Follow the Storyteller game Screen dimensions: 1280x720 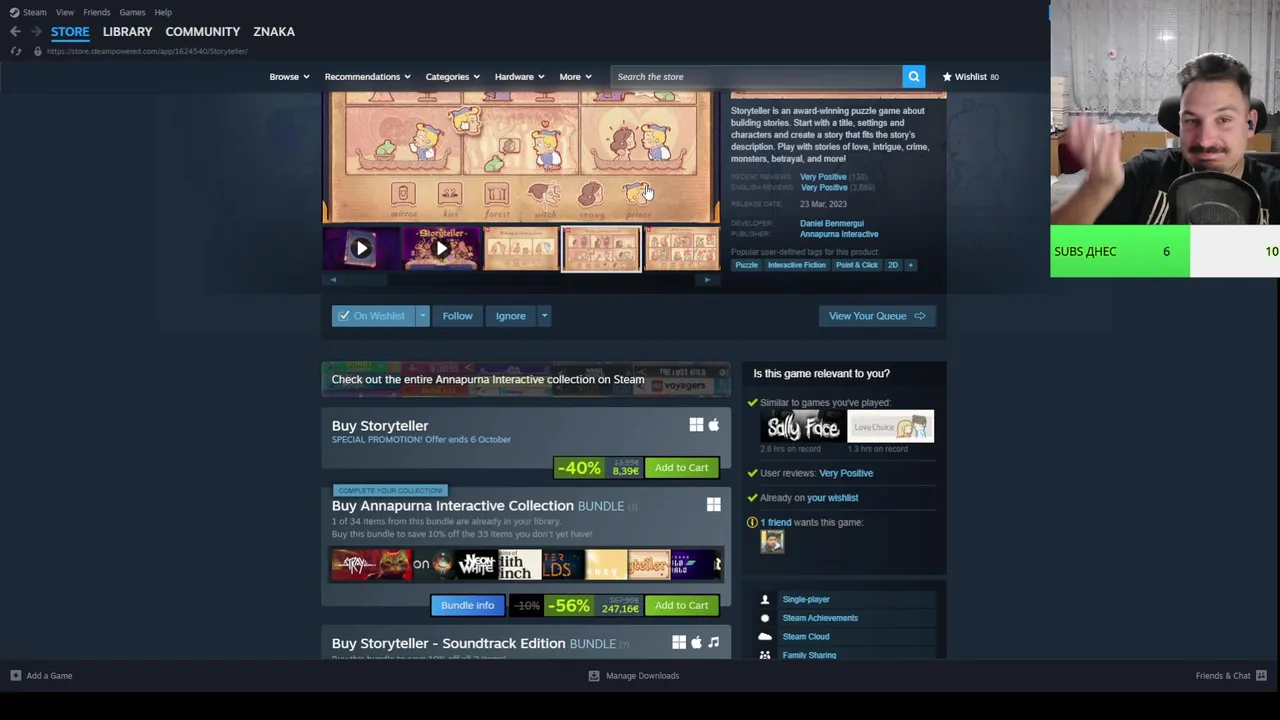pos(457,316)
